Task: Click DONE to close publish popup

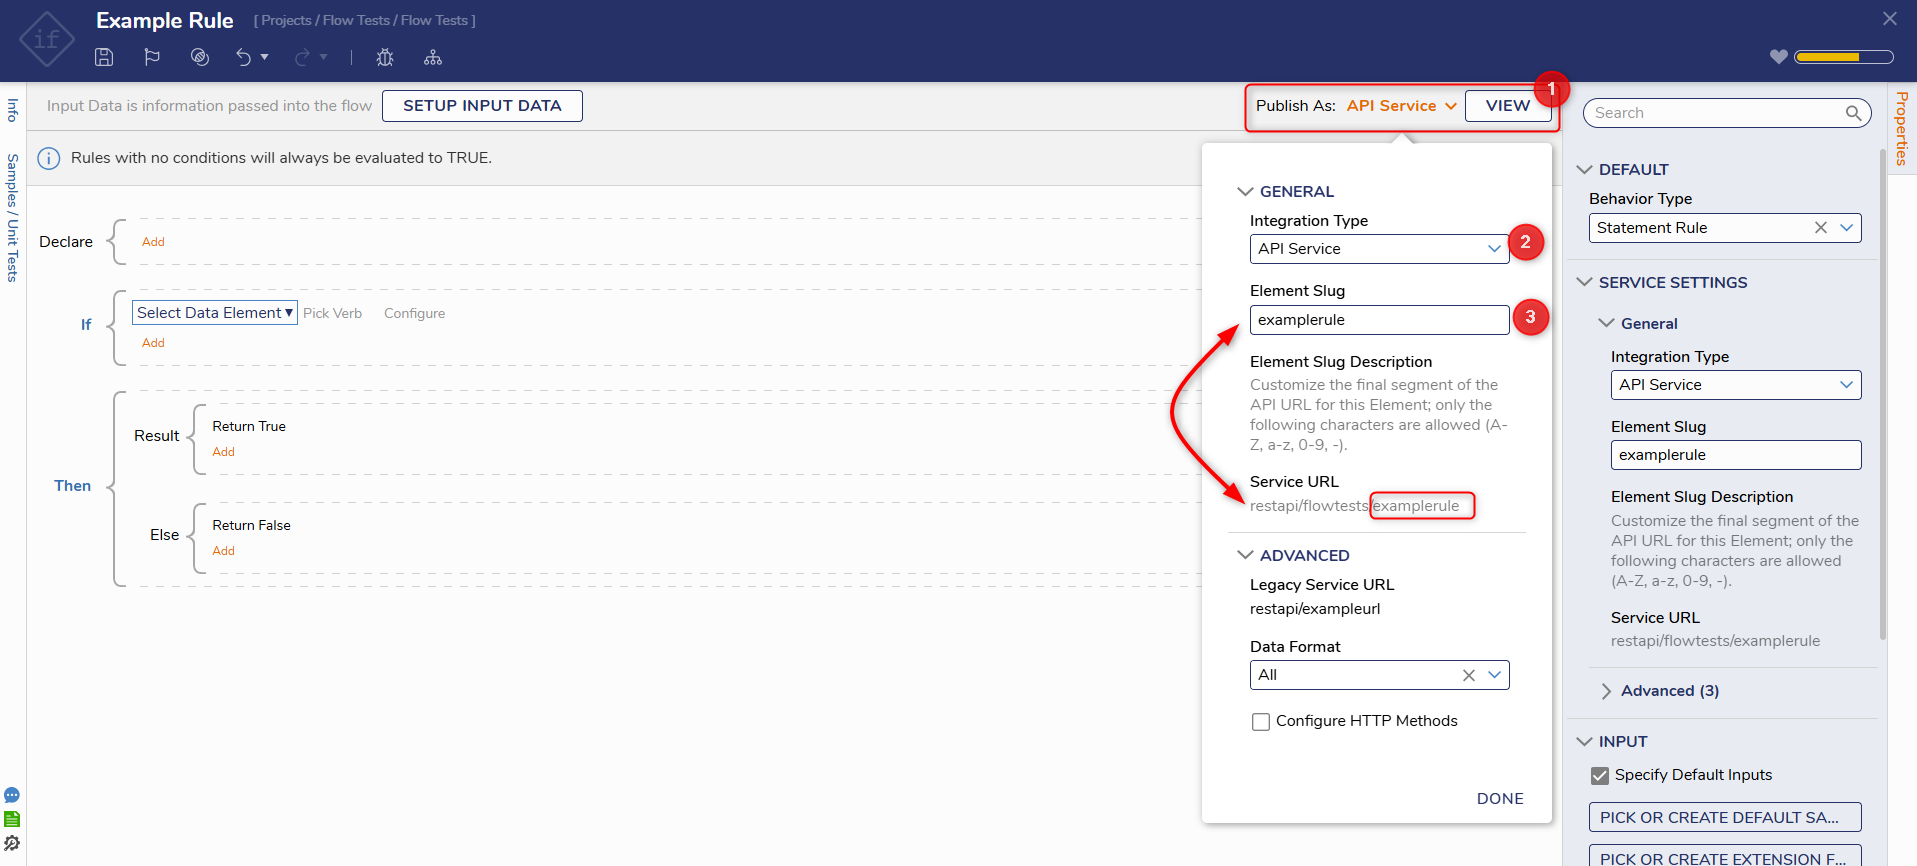Action: point(1499,798)
